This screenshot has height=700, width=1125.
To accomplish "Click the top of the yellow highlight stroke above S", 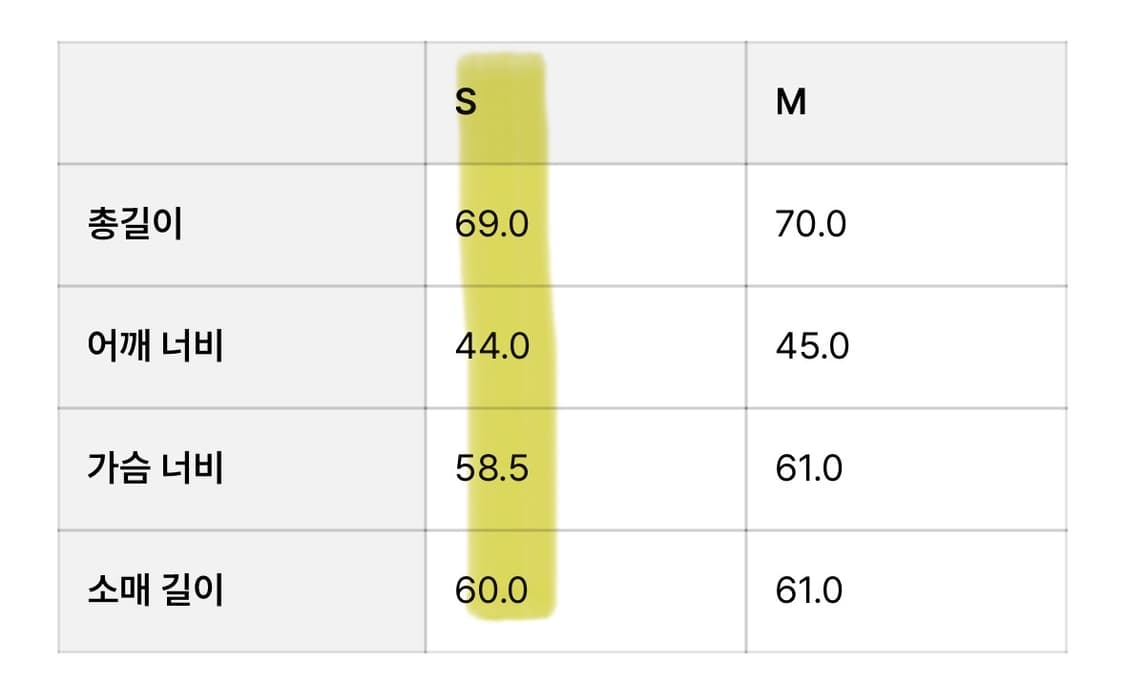I will point(501,60).
